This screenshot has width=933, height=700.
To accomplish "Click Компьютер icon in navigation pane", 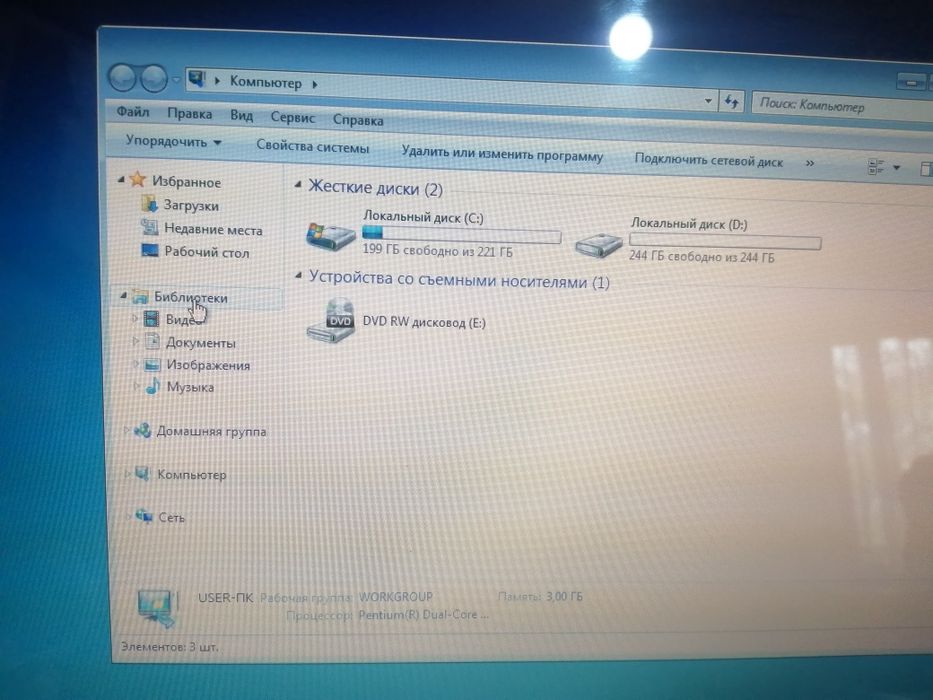I will 142,473.
